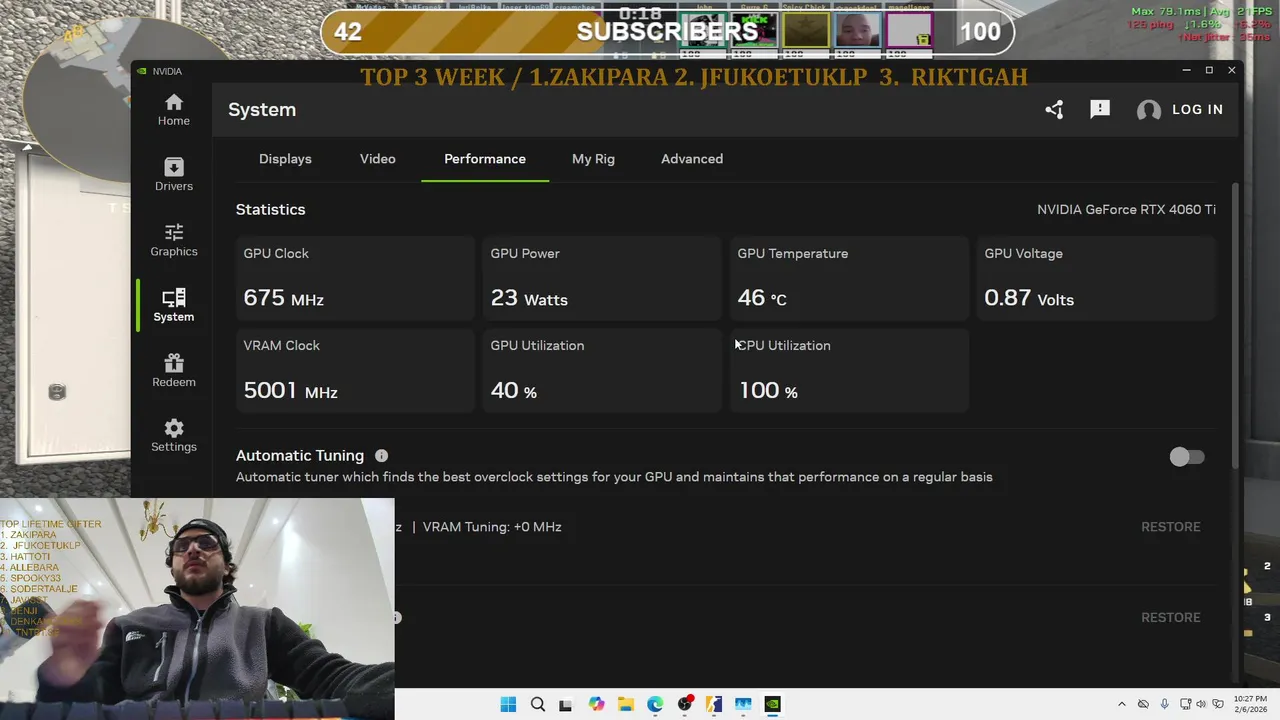Viewport: 1280px width, 720px height.
Task: Click the VRAM Tuning: +0 MHz text
Action: click(492, 527)
